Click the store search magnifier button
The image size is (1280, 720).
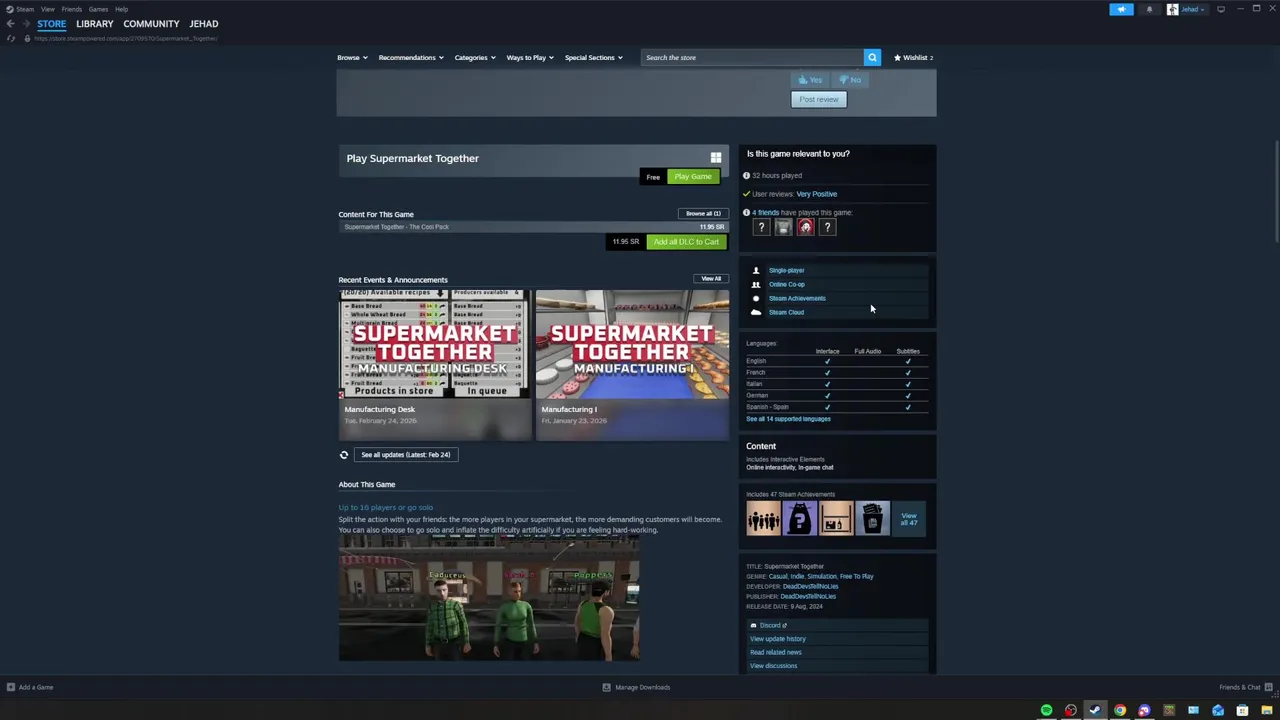click(872, 57)
